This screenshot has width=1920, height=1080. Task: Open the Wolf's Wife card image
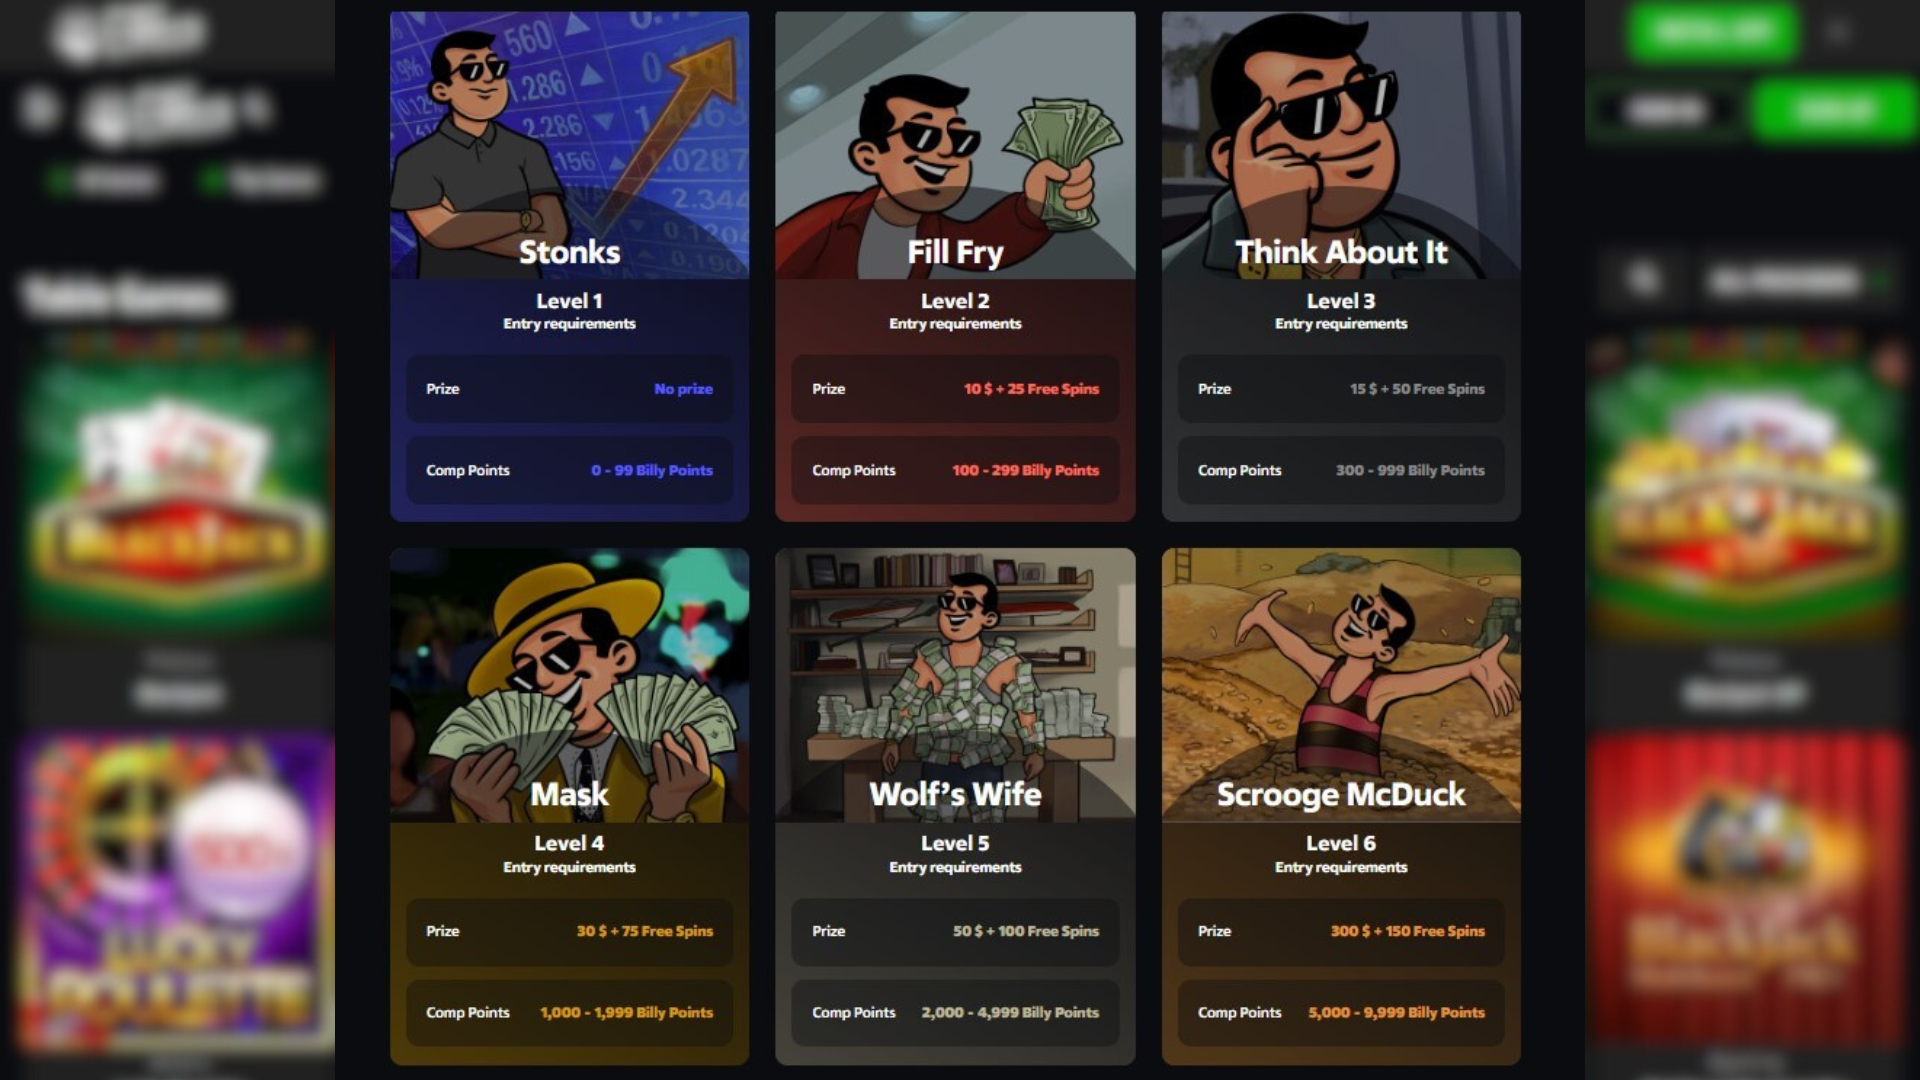955,685
